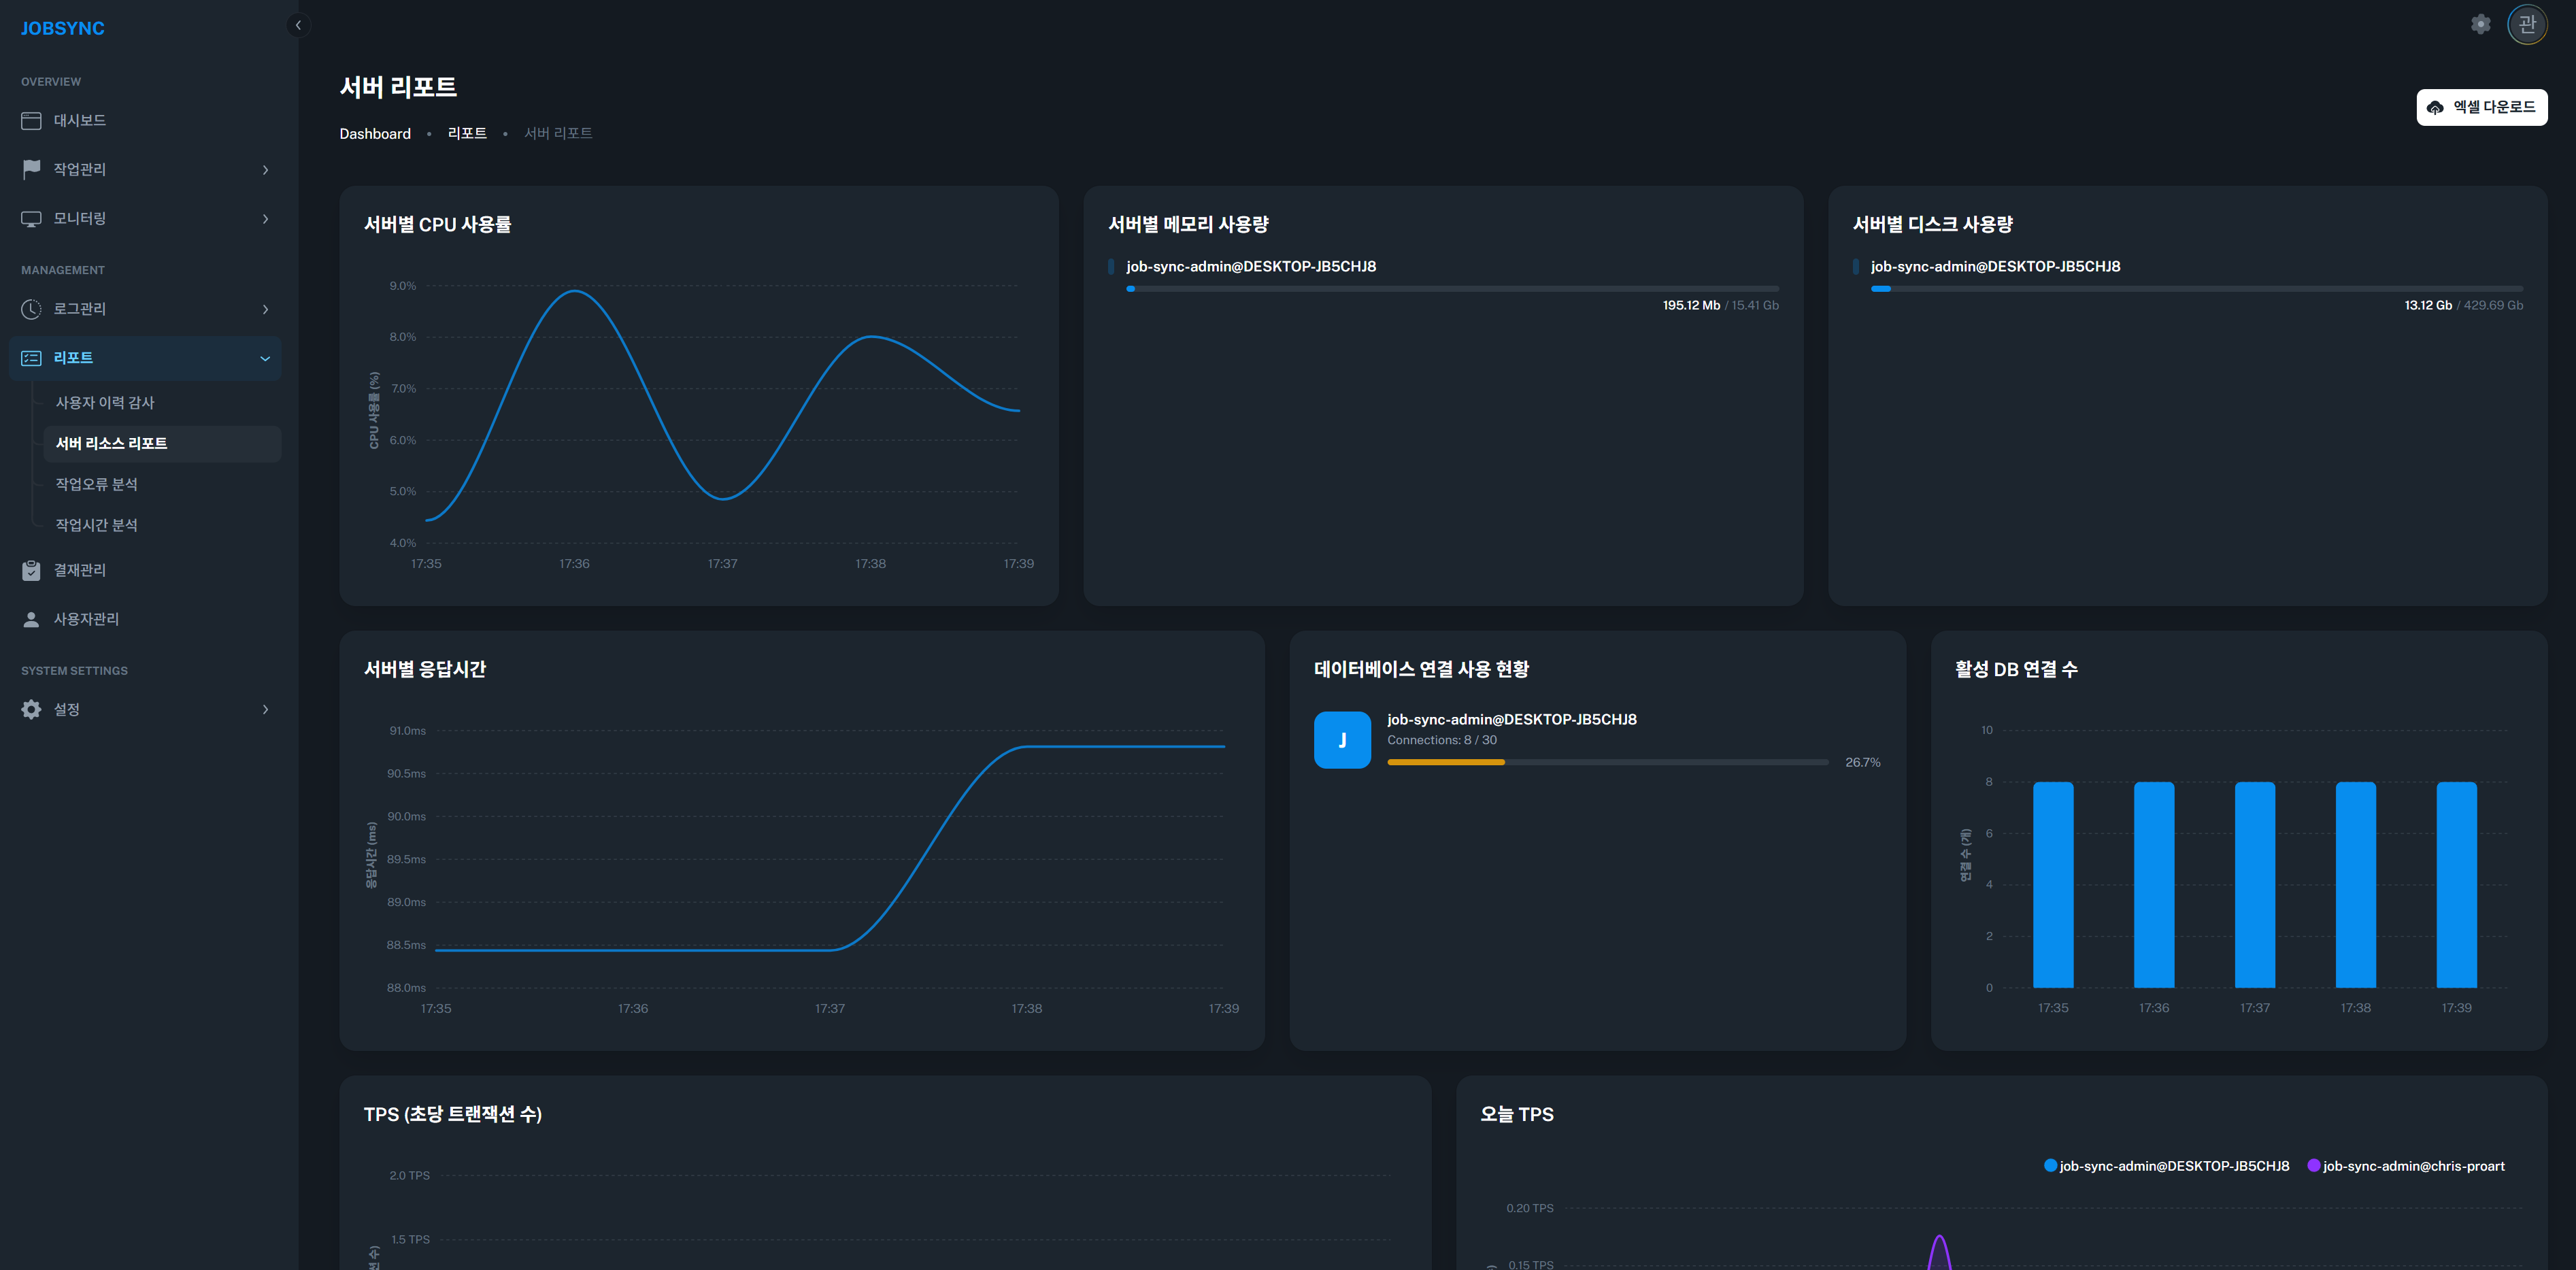The width and height of the screenshot is (2576, 1270).
Task: Click the memory card server name job-sync-admin@DESKTOP-JB5CHJ8
Action: 1251,266
